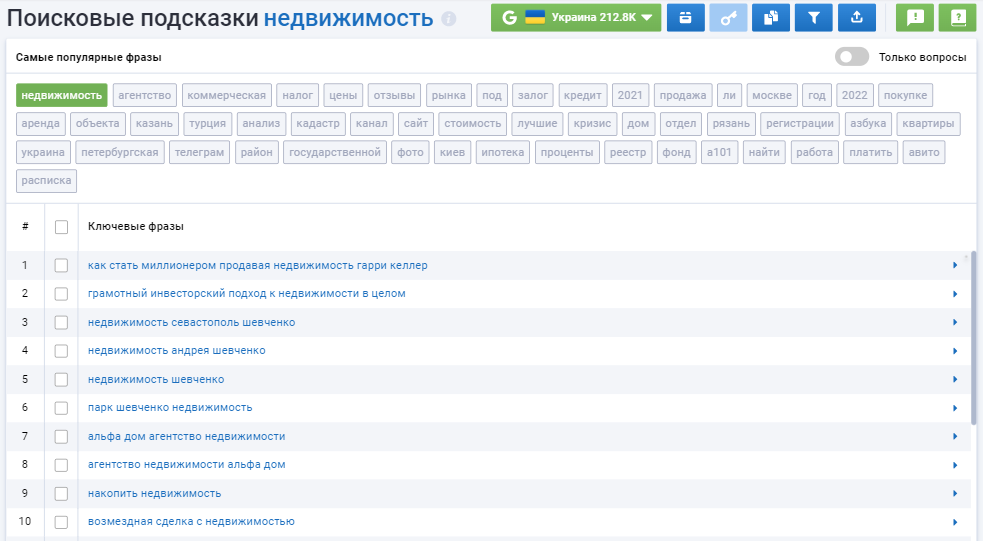Select the отзывы phrase tag
The width and height of the screenshot is (983, 541).
coord(394,95)
